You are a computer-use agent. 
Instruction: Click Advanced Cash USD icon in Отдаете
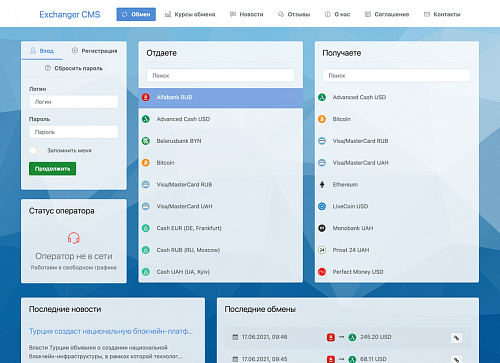coord(146,119)
